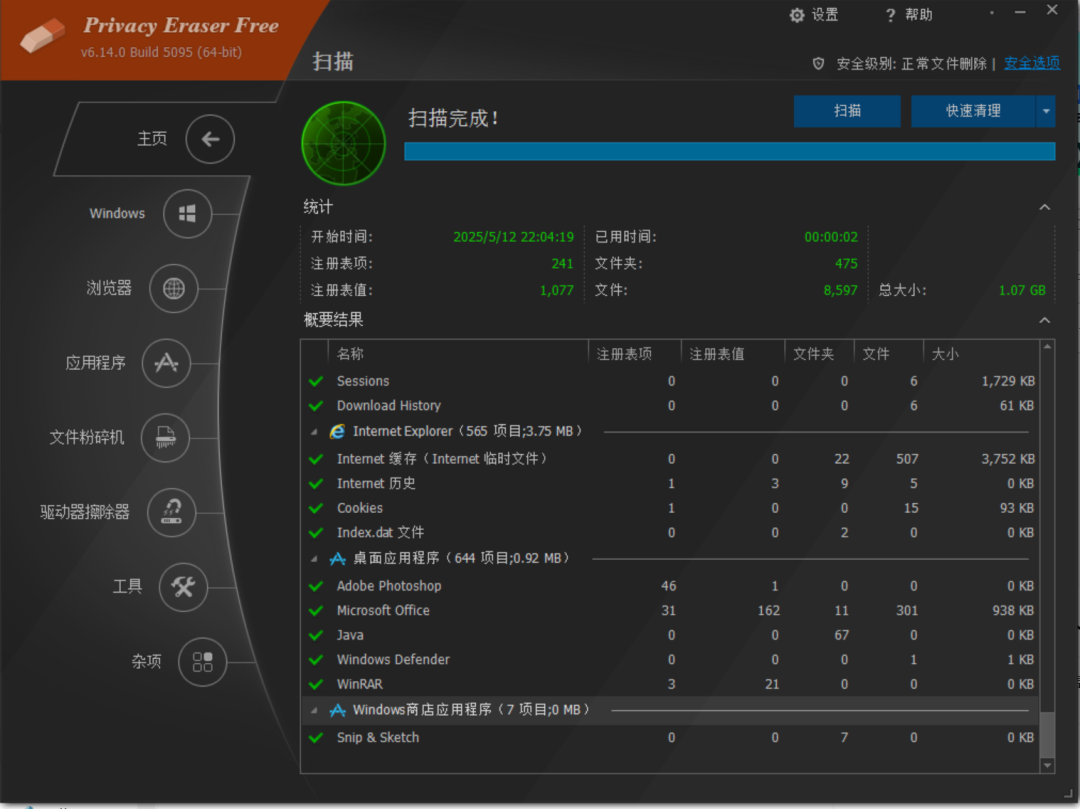Toggle the Microsoft Office checkmark
This screenshot has width=1080, height=809.
tap(316, 611)
